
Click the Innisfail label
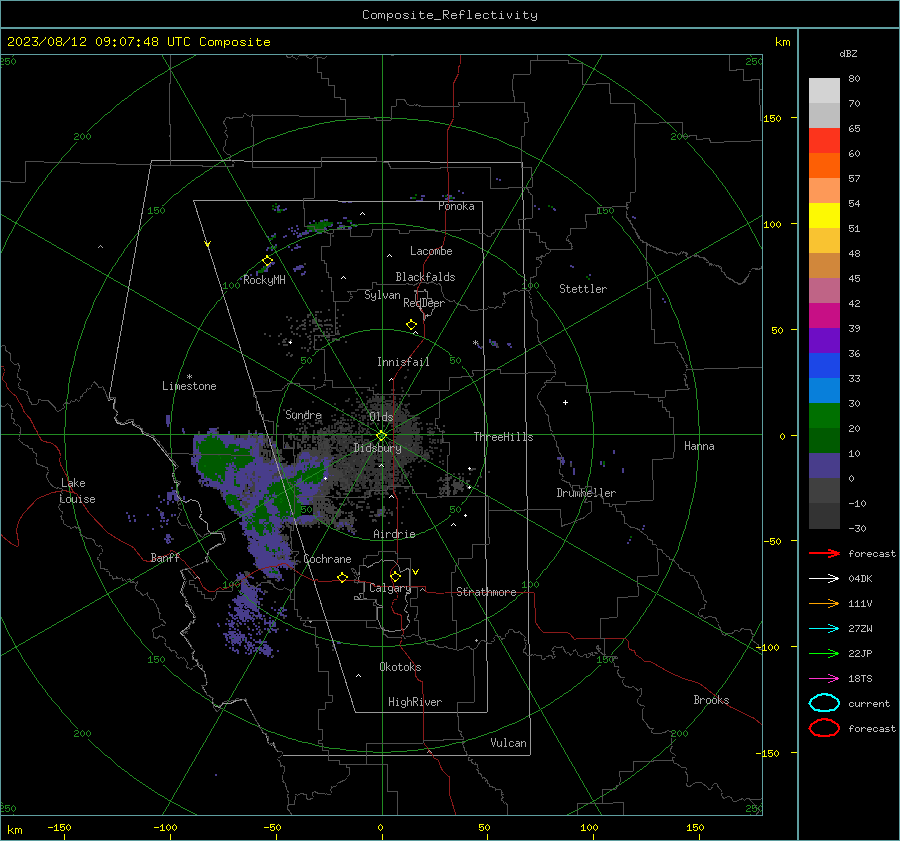click(403, 362)
